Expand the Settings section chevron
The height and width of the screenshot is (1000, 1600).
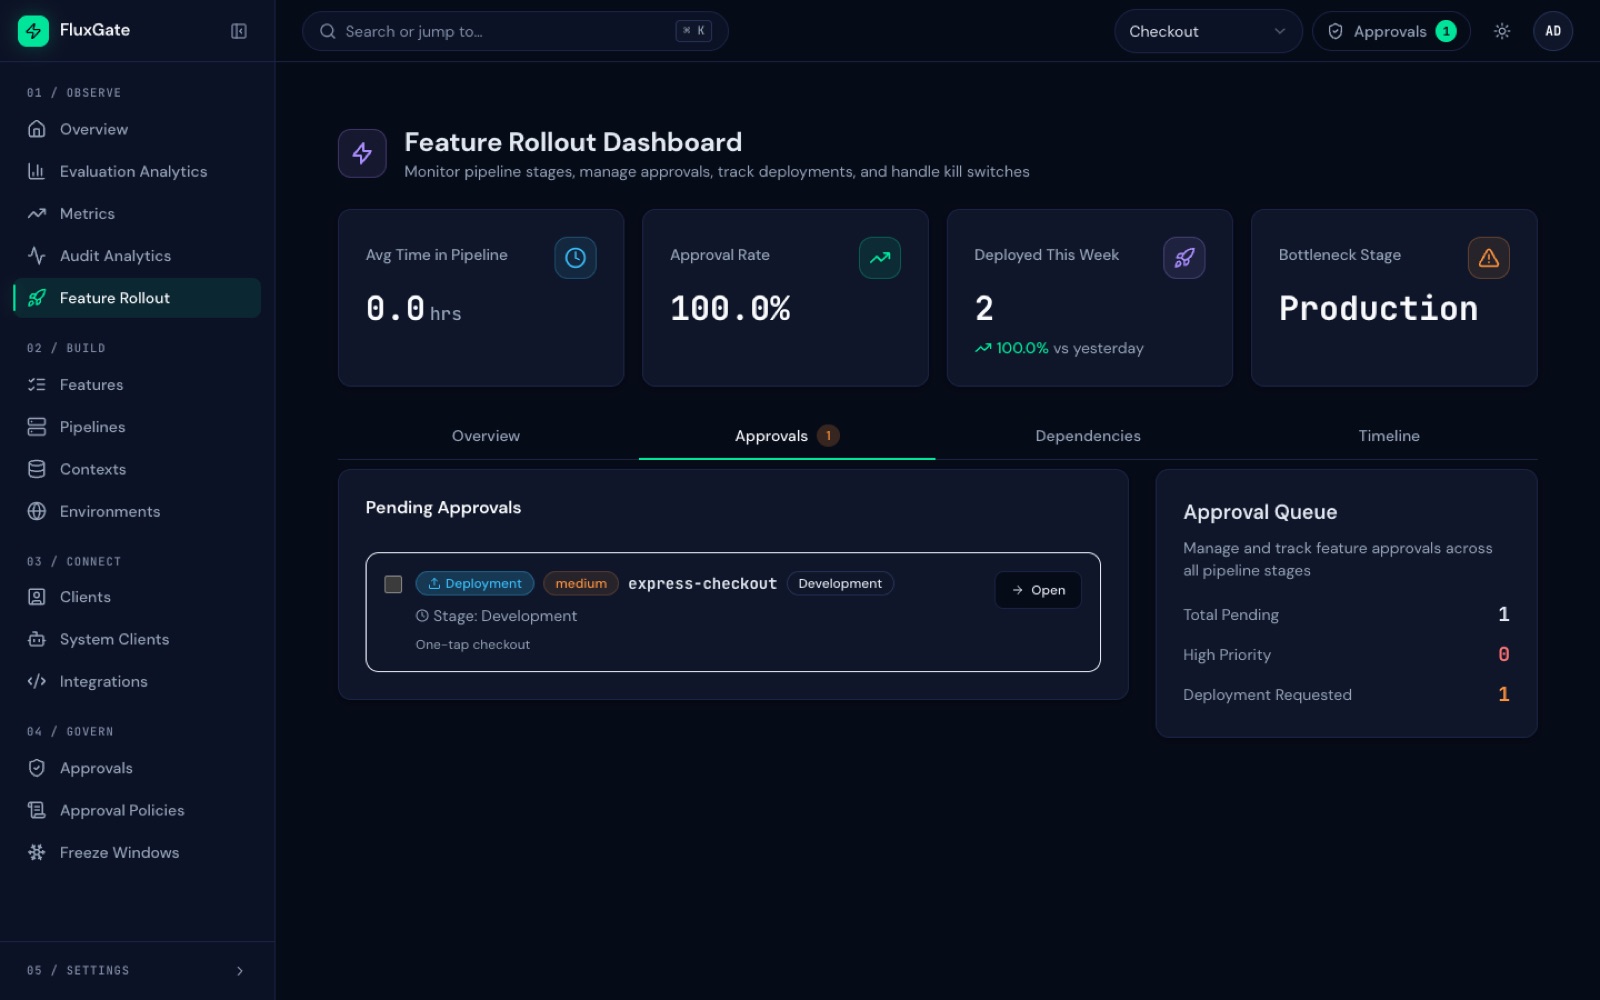240,971
